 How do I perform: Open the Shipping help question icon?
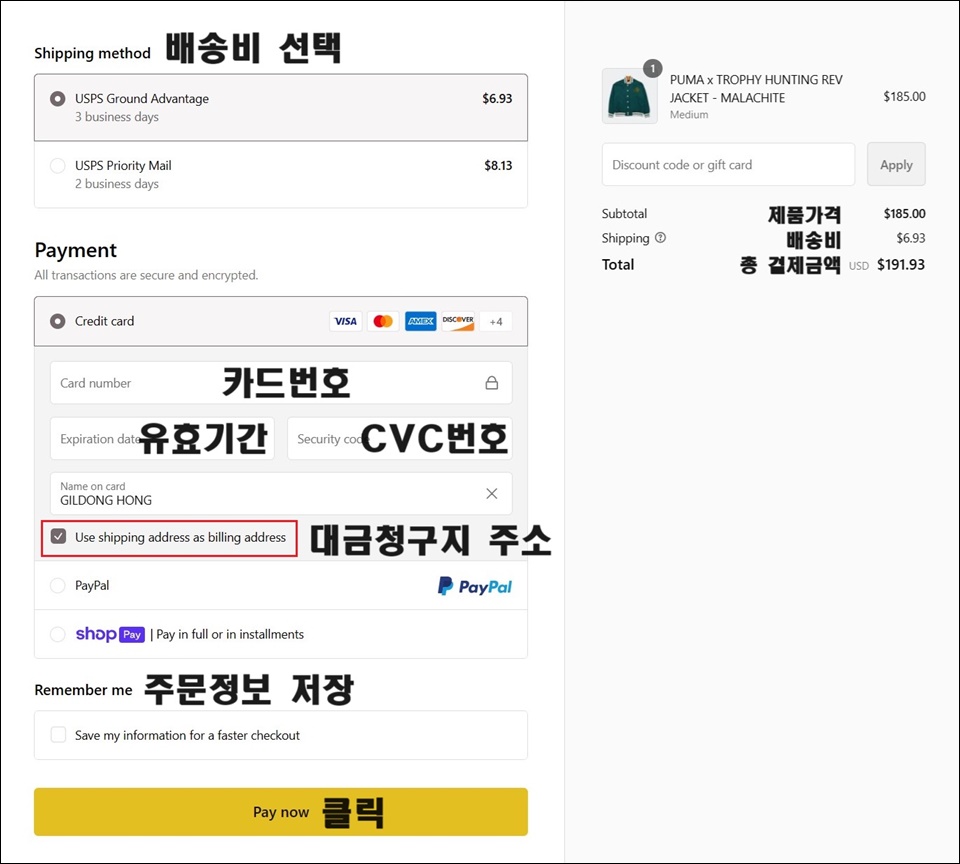click(x=661, y=238)
